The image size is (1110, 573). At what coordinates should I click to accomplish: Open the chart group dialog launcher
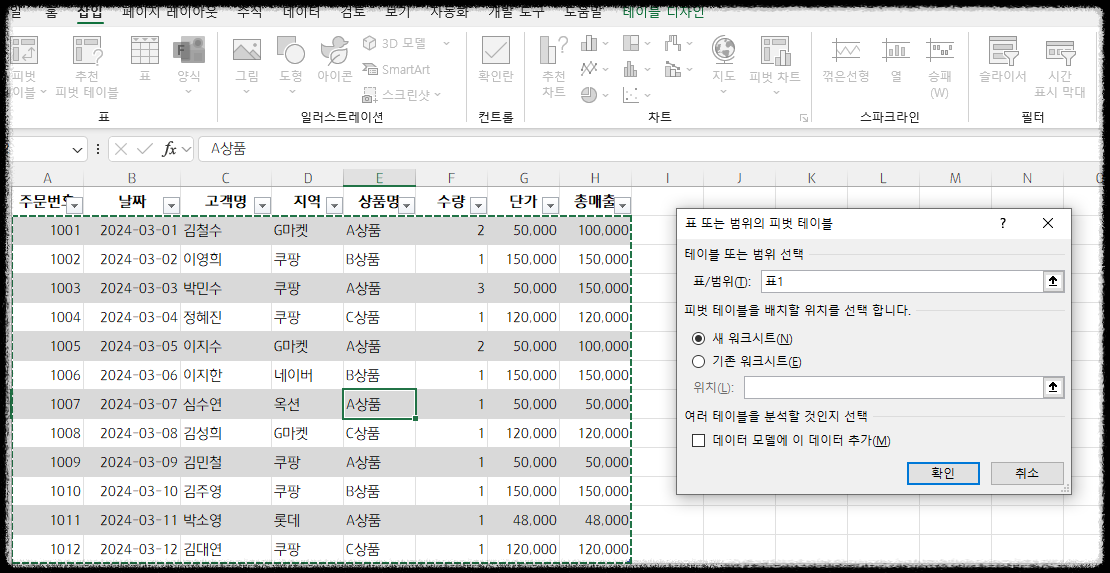point(803,118)
